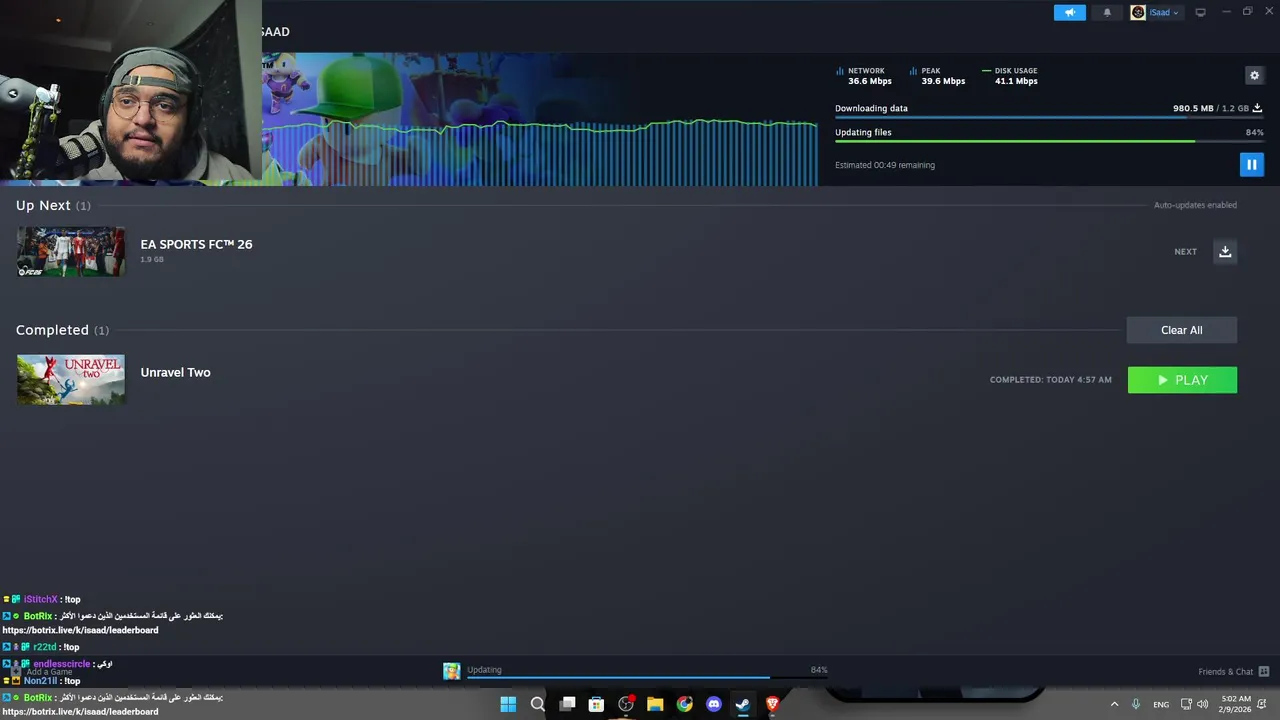Click the Unravel Two title text
This screenshot has height=720, width=1280.
point(175,372)
